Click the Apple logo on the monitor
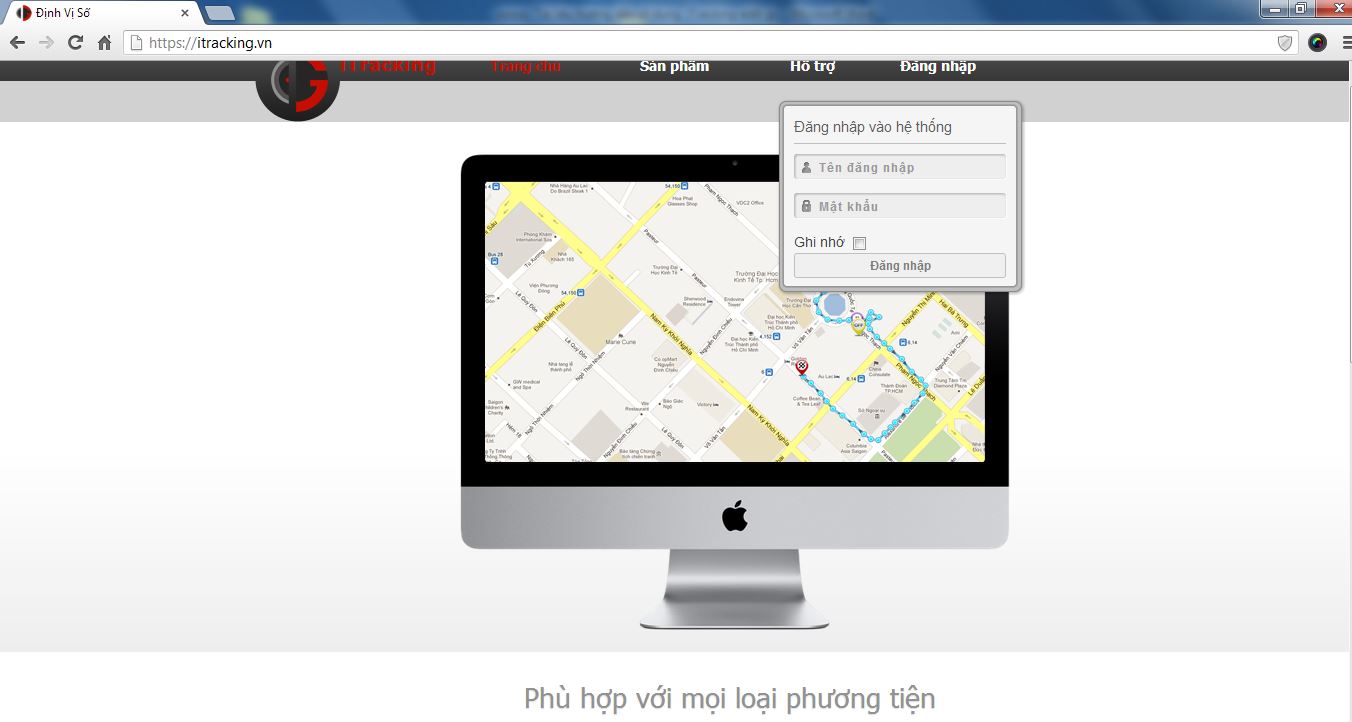Image resolution: width=1352 pixels, height=722 pixels. tap(735, 517)
